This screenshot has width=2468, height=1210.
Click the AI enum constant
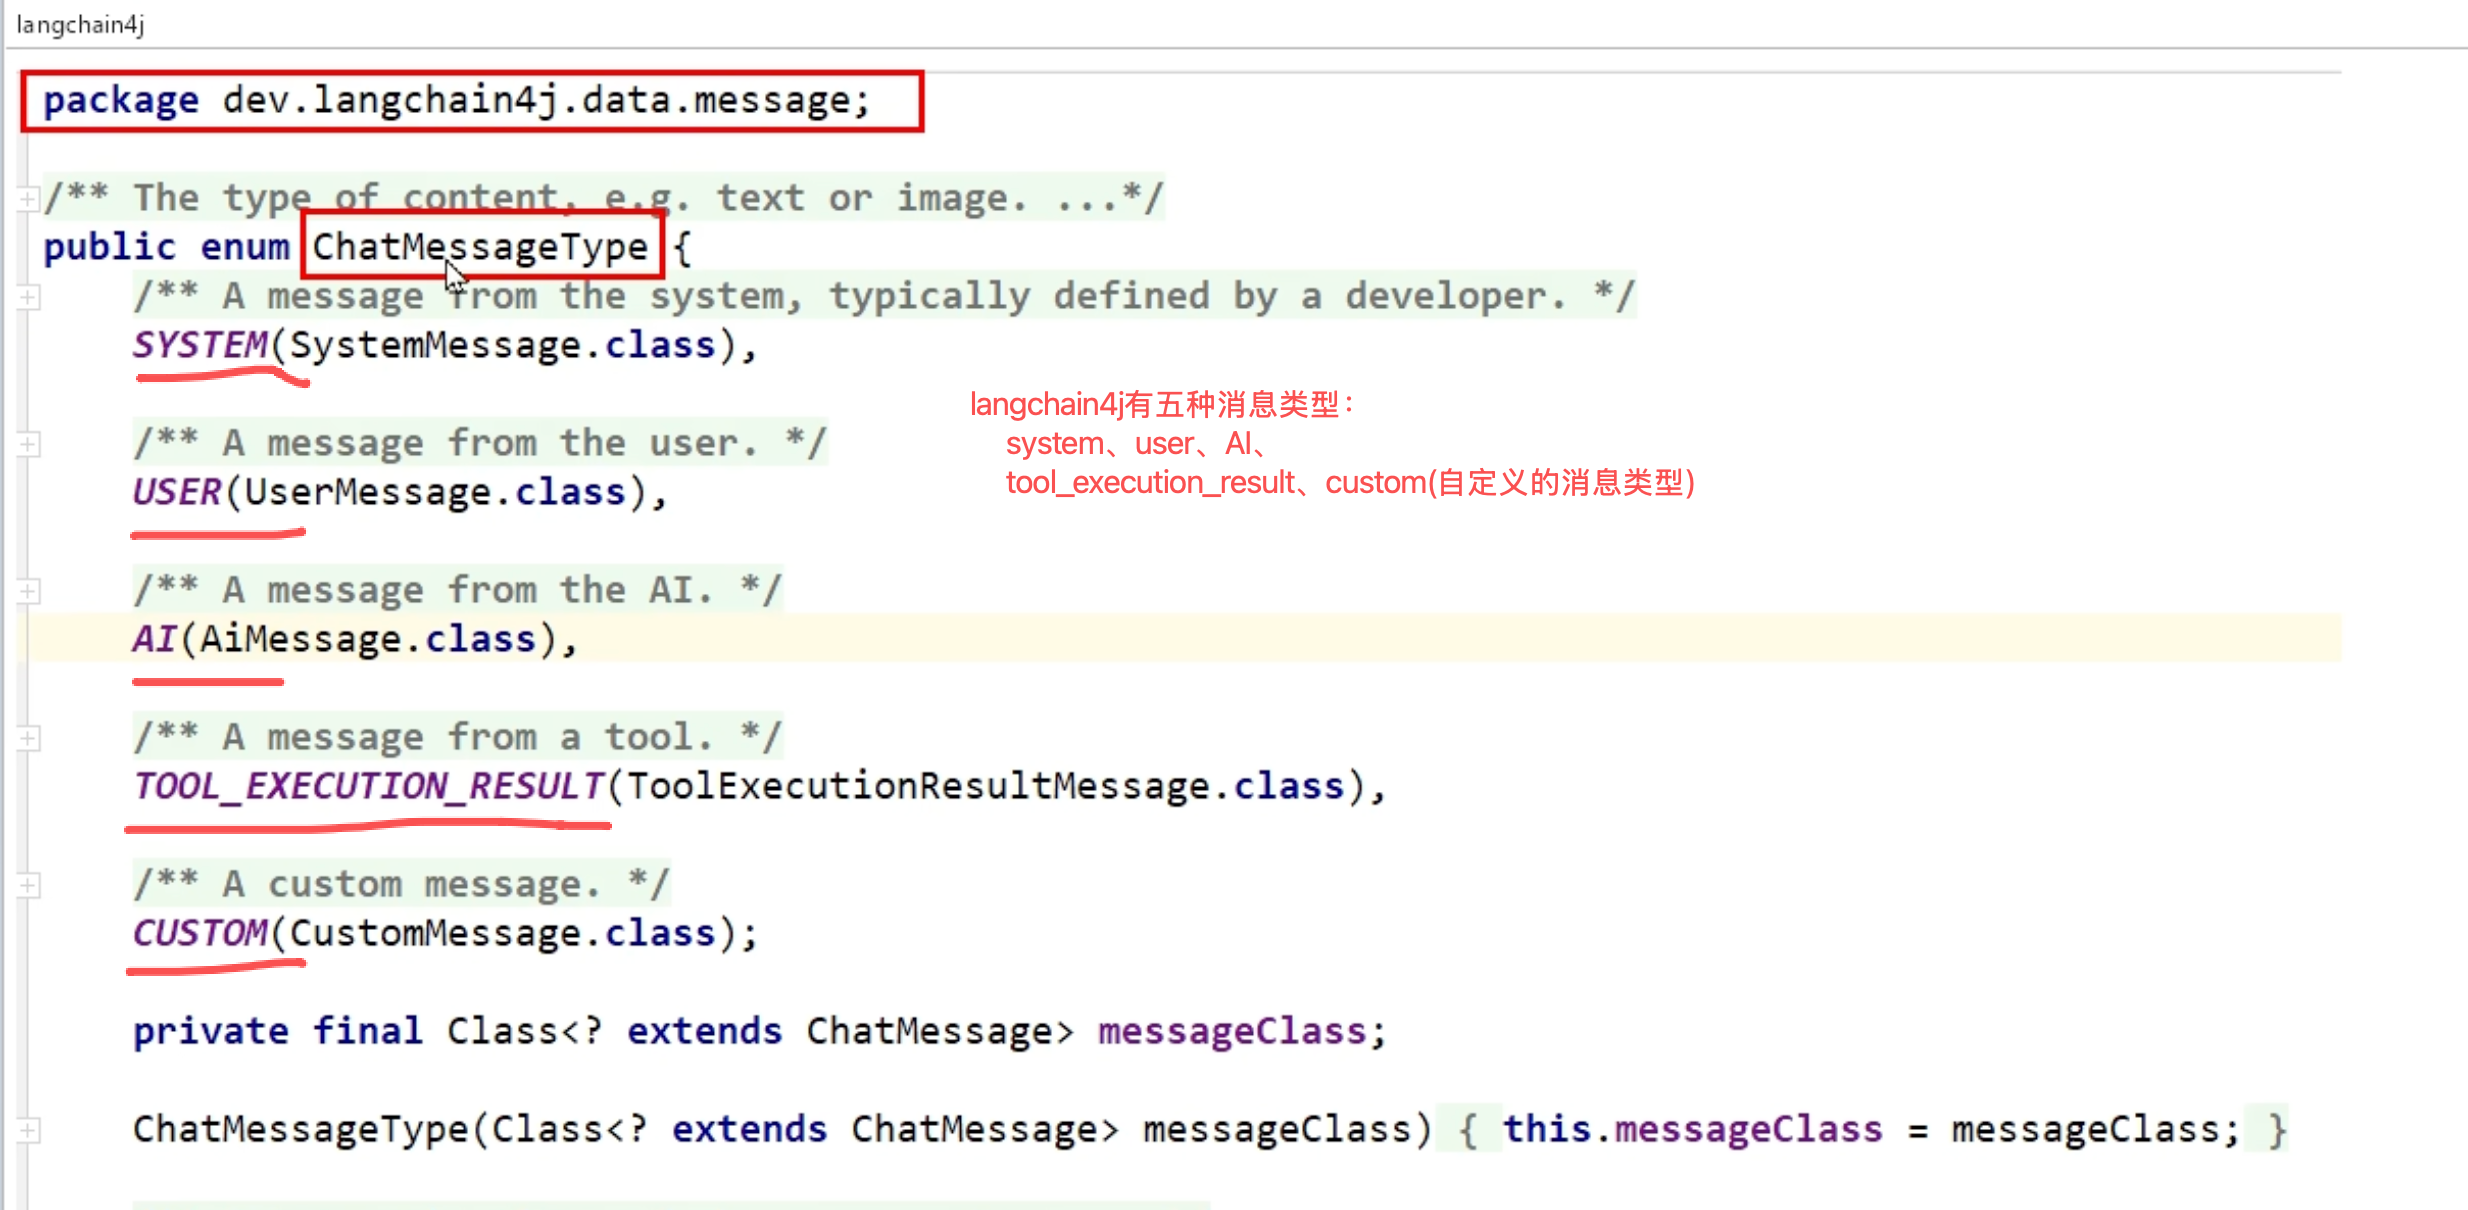click(x=155, y=639)
